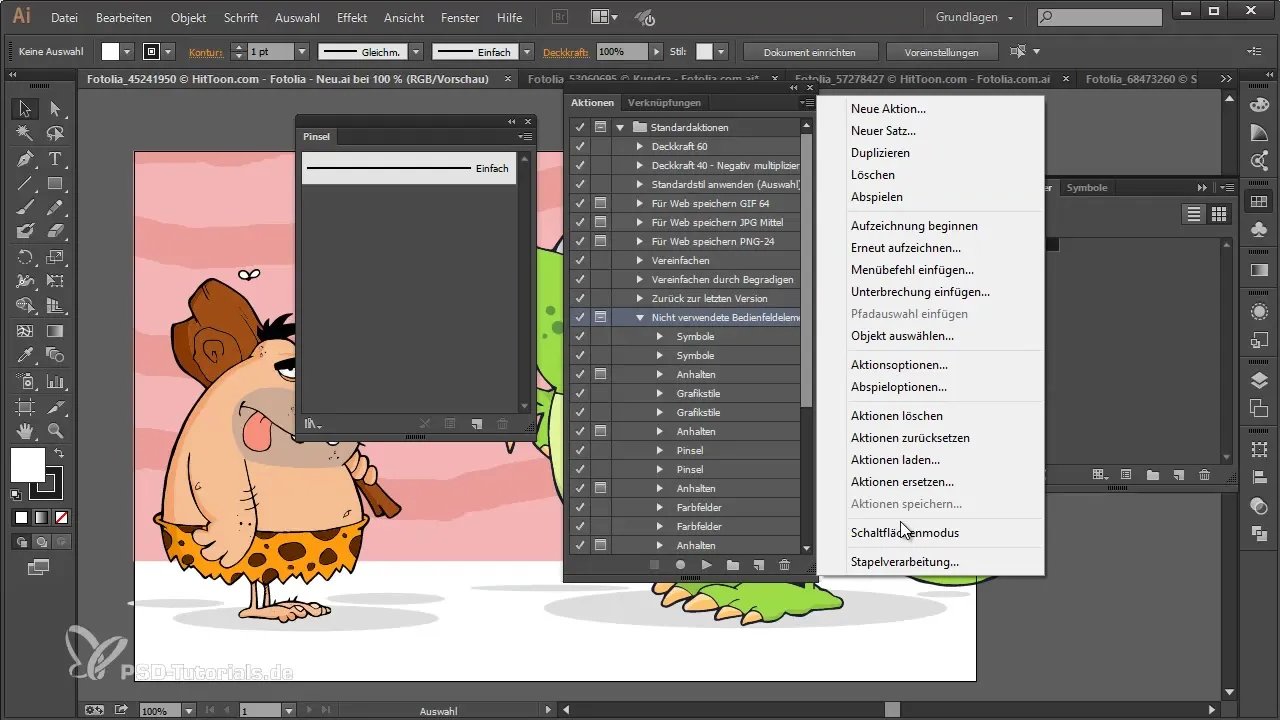
Task: Select the Type tool
Action: click(56, 159)
